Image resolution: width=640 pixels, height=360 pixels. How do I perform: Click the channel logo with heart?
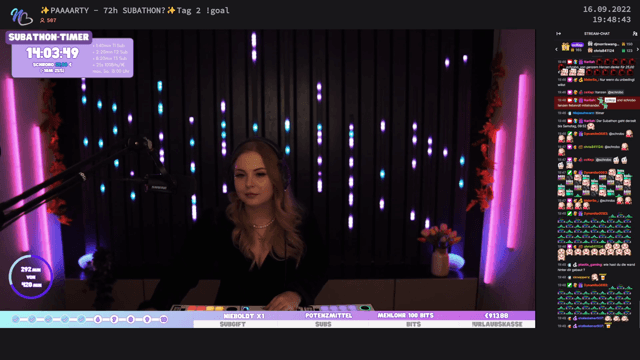[21, 16]
